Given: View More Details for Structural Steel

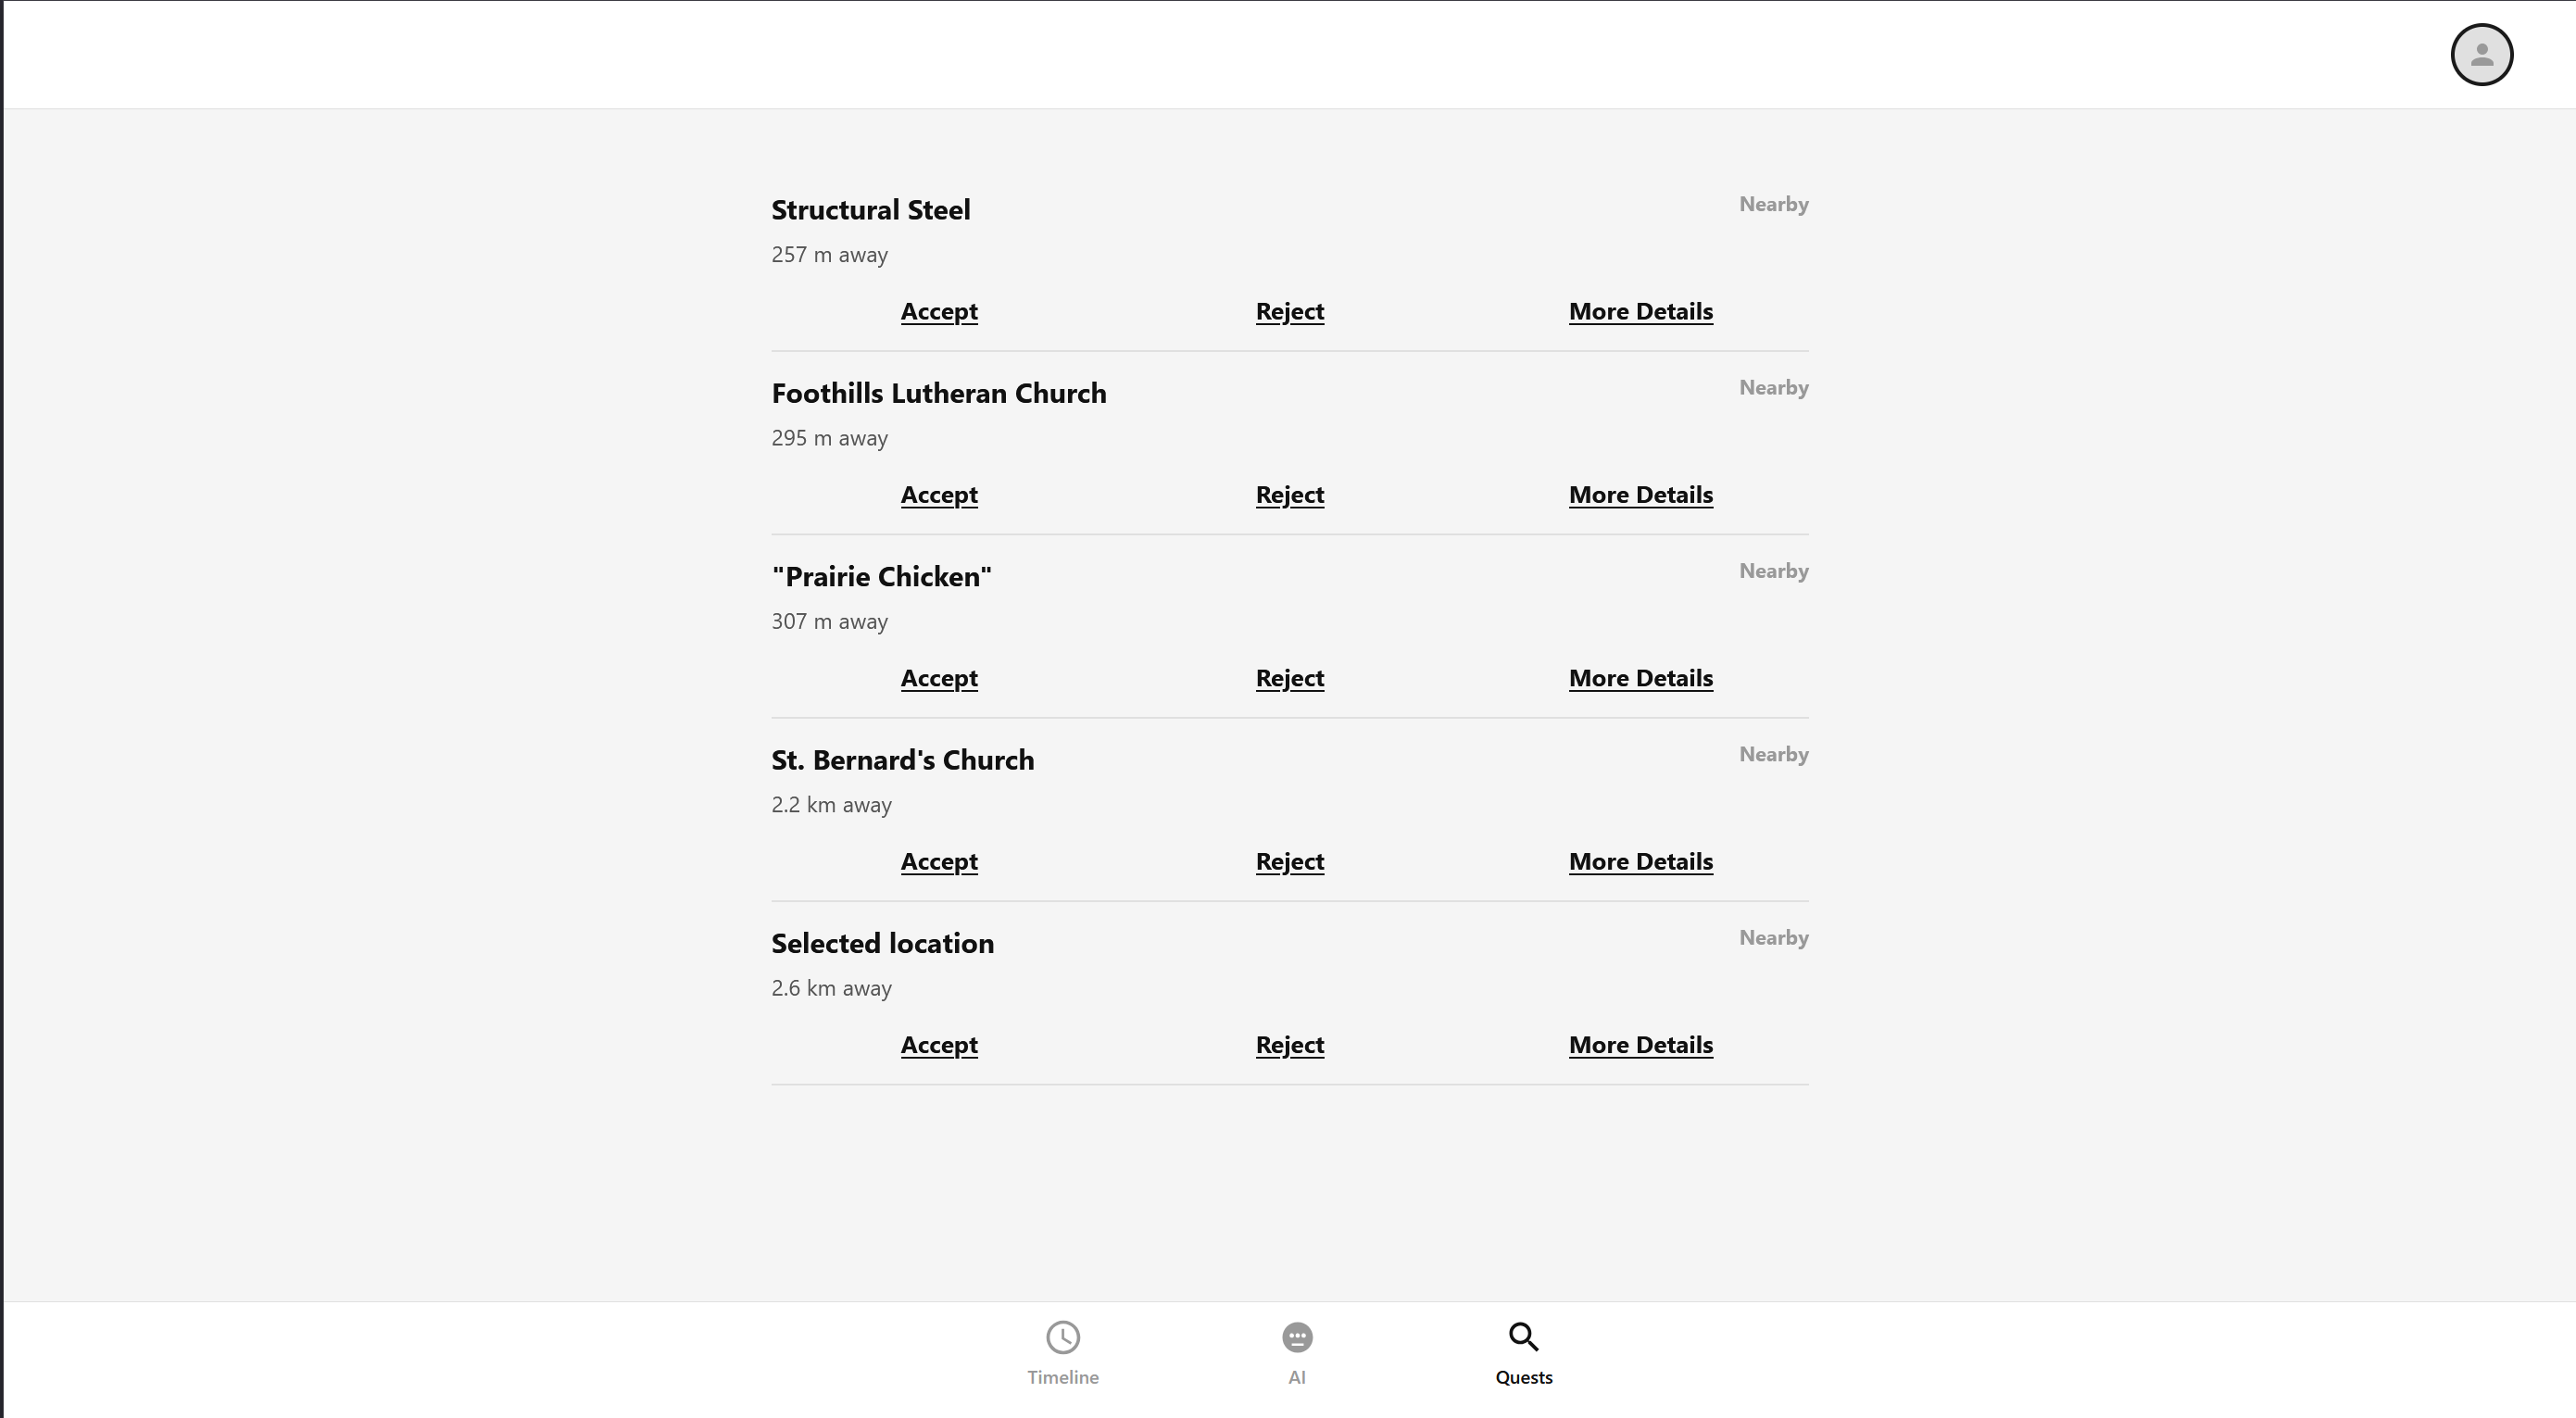Looking at the screenshot, I should tap(1640, 311).
